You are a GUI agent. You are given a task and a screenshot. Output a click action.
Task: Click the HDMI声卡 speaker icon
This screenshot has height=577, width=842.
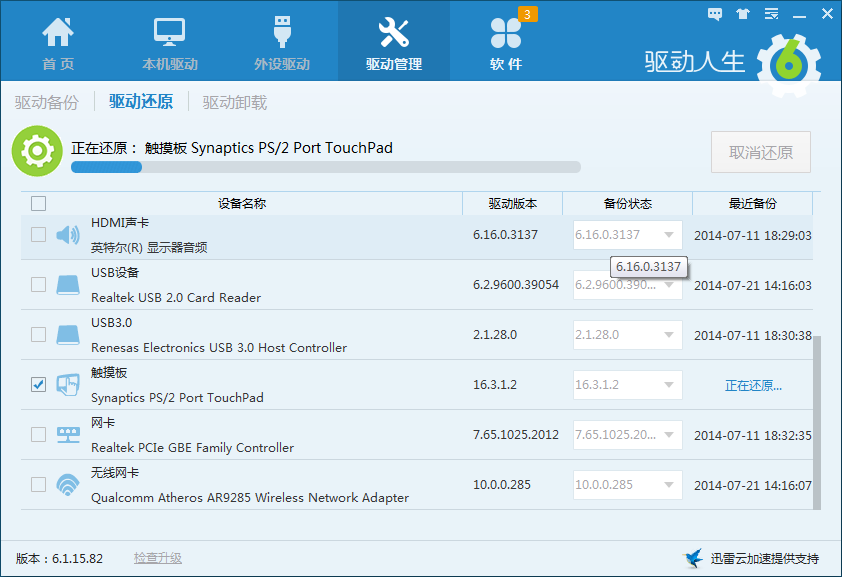coord(68,235)
